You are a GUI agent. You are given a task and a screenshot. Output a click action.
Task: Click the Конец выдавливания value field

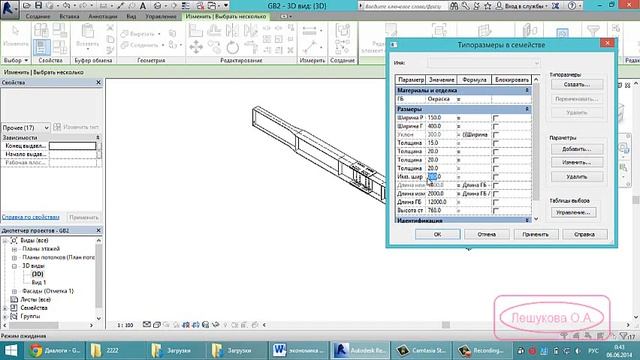73,146
